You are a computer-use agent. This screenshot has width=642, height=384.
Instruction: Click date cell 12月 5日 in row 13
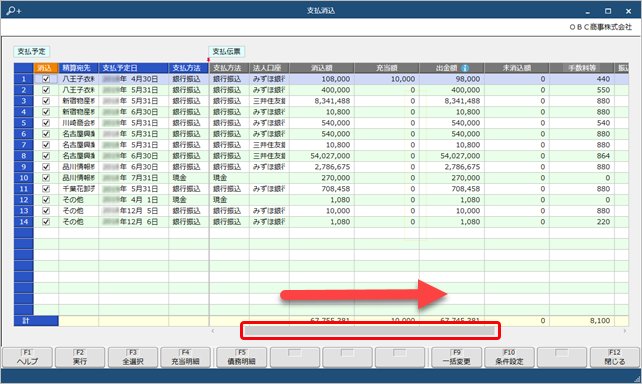click(133, 211)
